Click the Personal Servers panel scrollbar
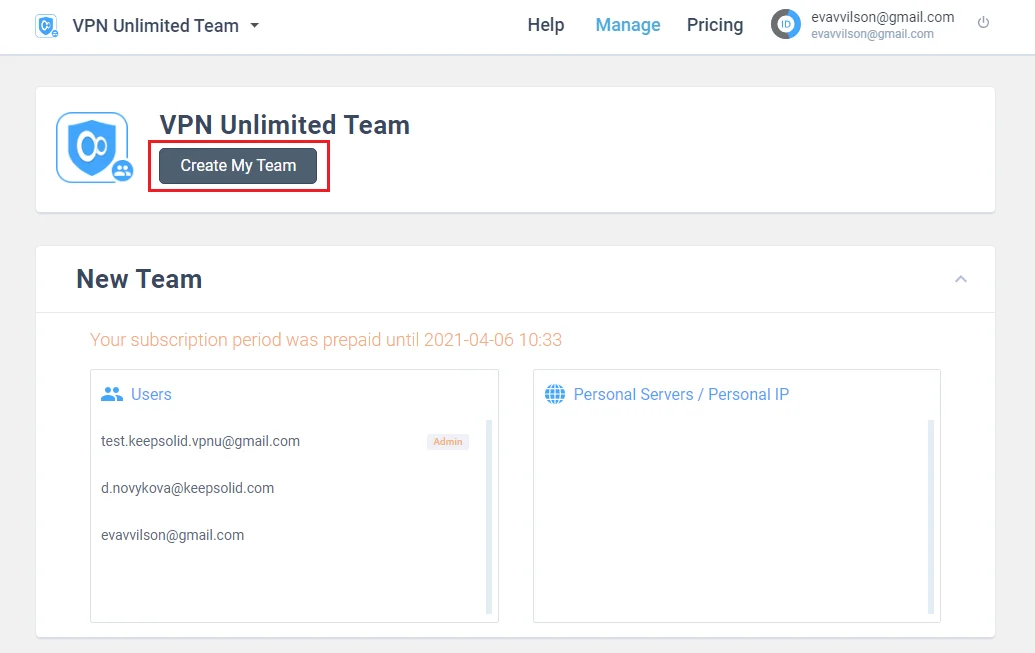1035x653 pixels. 931,517
